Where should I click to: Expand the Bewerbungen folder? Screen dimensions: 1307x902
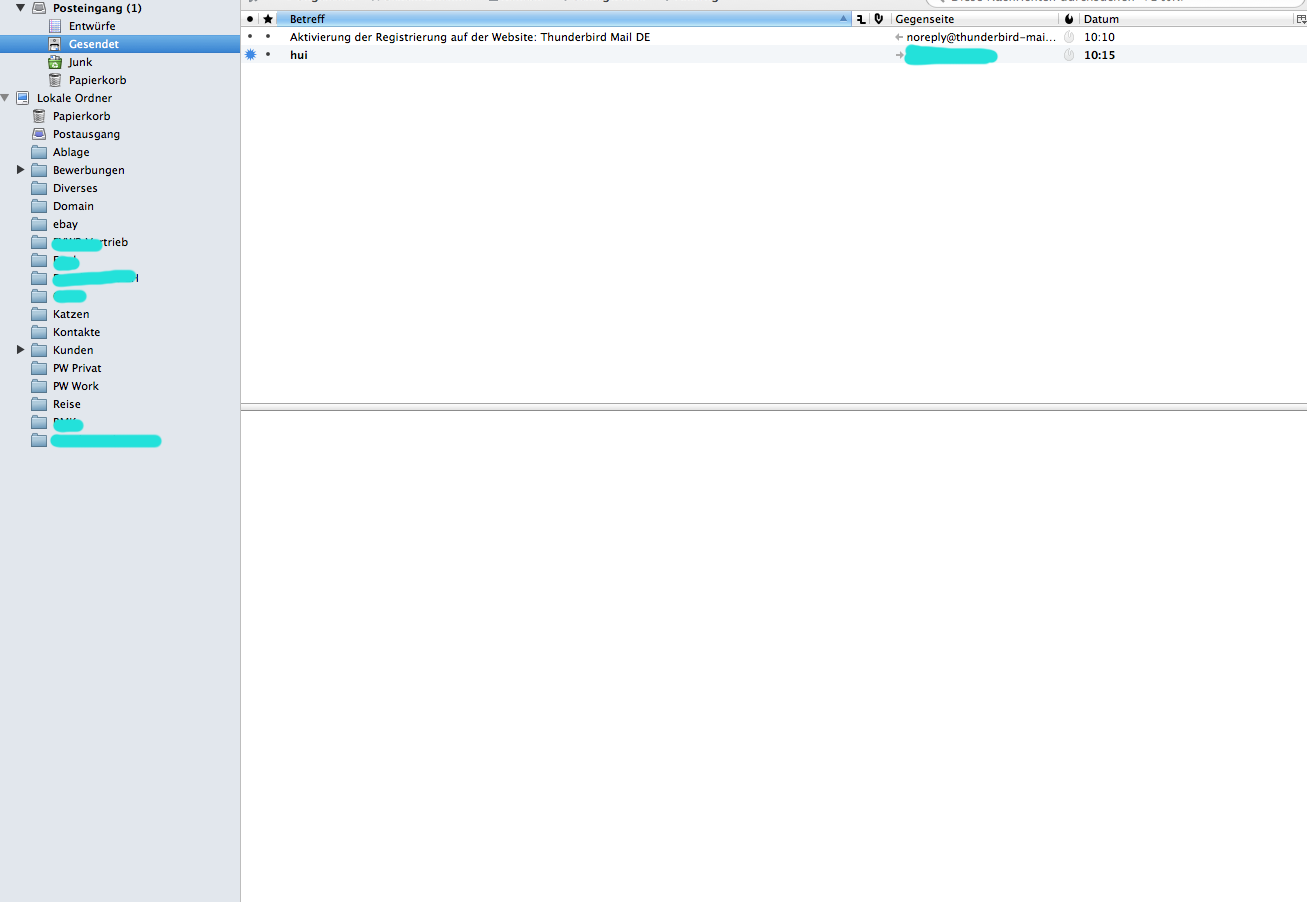21,170
